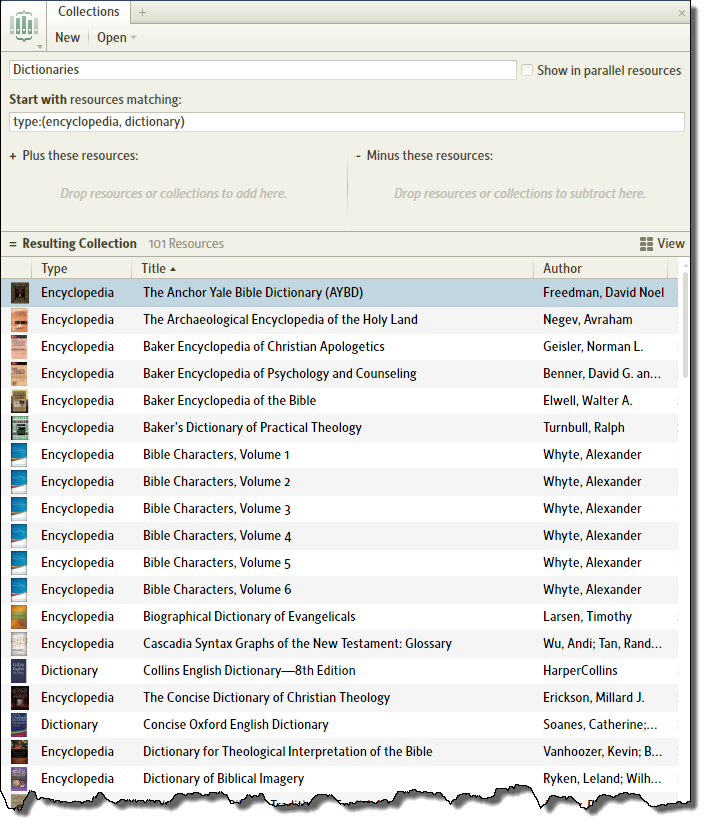Select Baker Encyclopedia of Psychology and Counseling title
The width and height of the screenshot is (707, 833).
282,376
